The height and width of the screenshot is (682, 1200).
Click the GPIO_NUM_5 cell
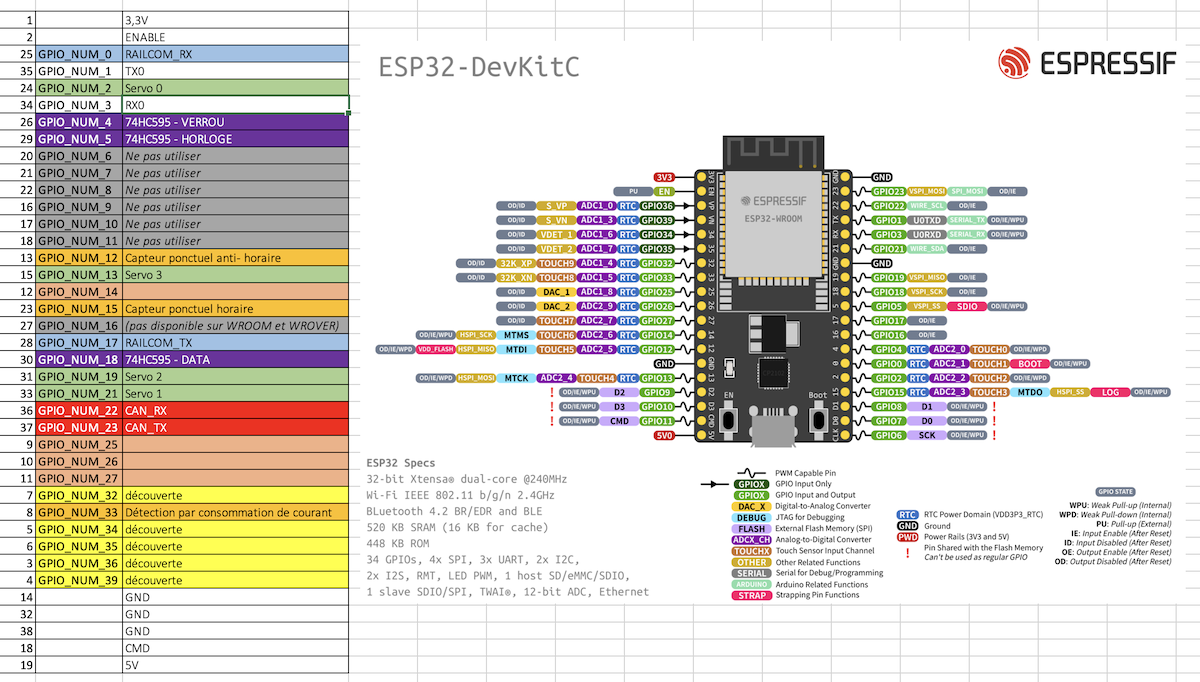click(79, 139)
